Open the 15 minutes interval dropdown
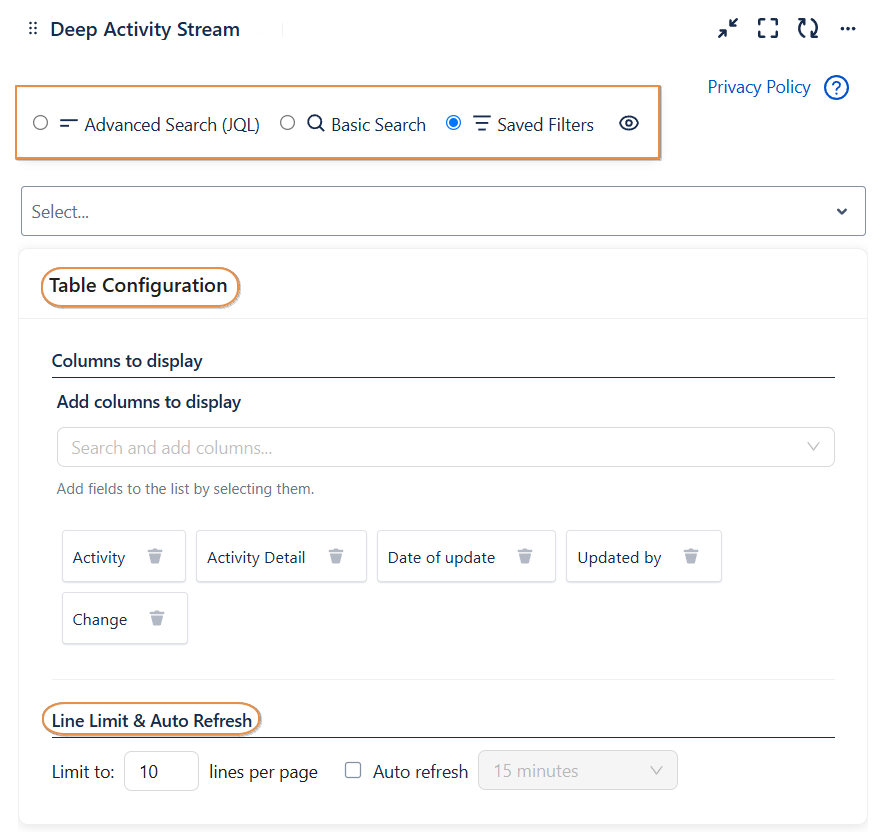This screenshot has height=832, width=874. [x=578, y=771]
